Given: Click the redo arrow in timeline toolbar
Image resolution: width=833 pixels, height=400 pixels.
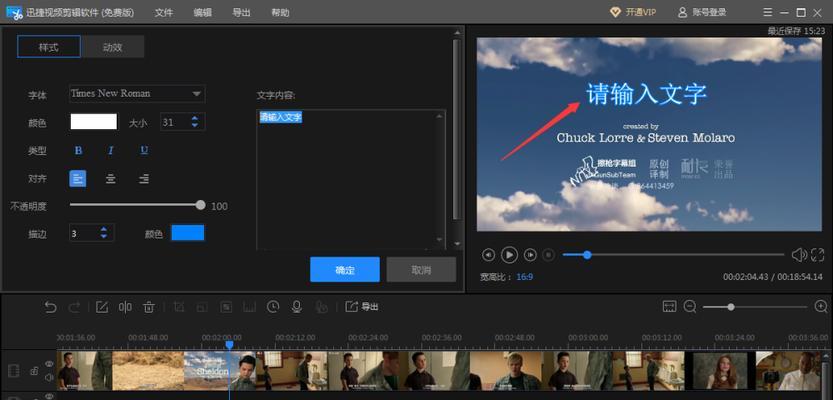Looking at the screenshot, I should coord(74,307).
